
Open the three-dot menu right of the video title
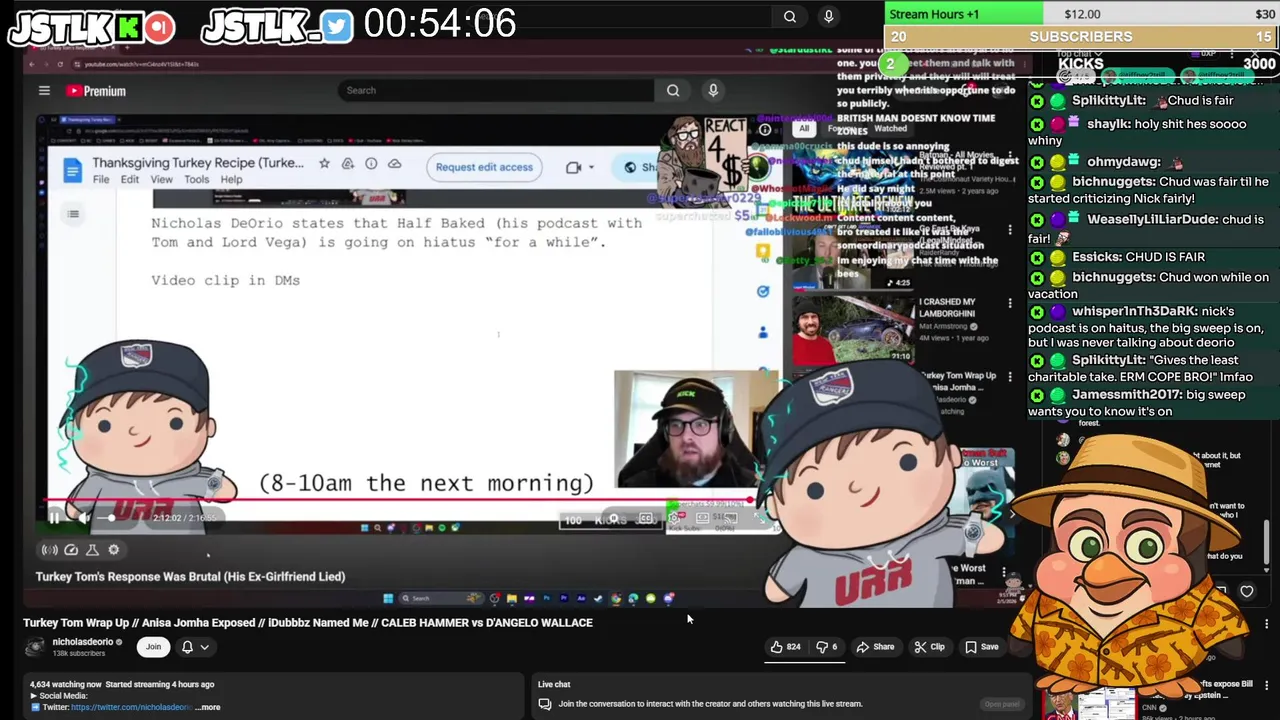point(1267,624)
